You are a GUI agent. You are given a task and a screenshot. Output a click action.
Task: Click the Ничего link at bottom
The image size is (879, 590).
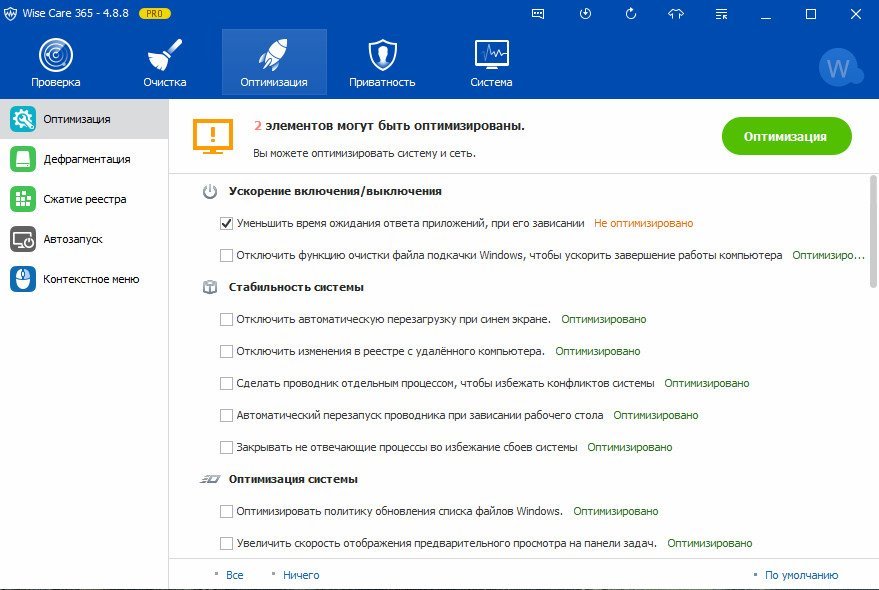pos(301,575)
